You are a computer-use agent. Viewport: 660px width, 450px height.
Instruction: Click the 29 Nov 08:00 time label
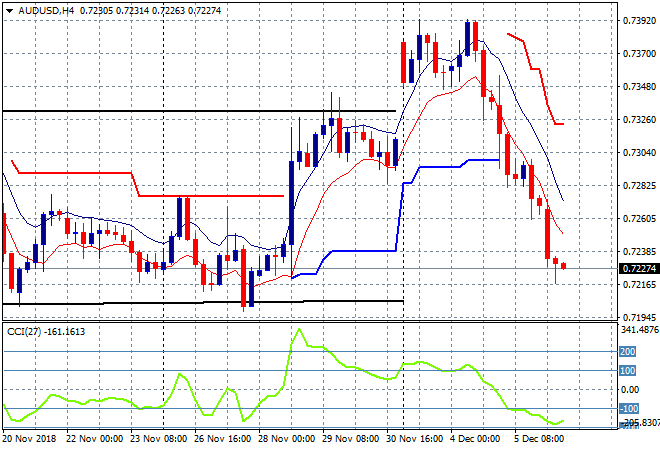pos(351,439)
